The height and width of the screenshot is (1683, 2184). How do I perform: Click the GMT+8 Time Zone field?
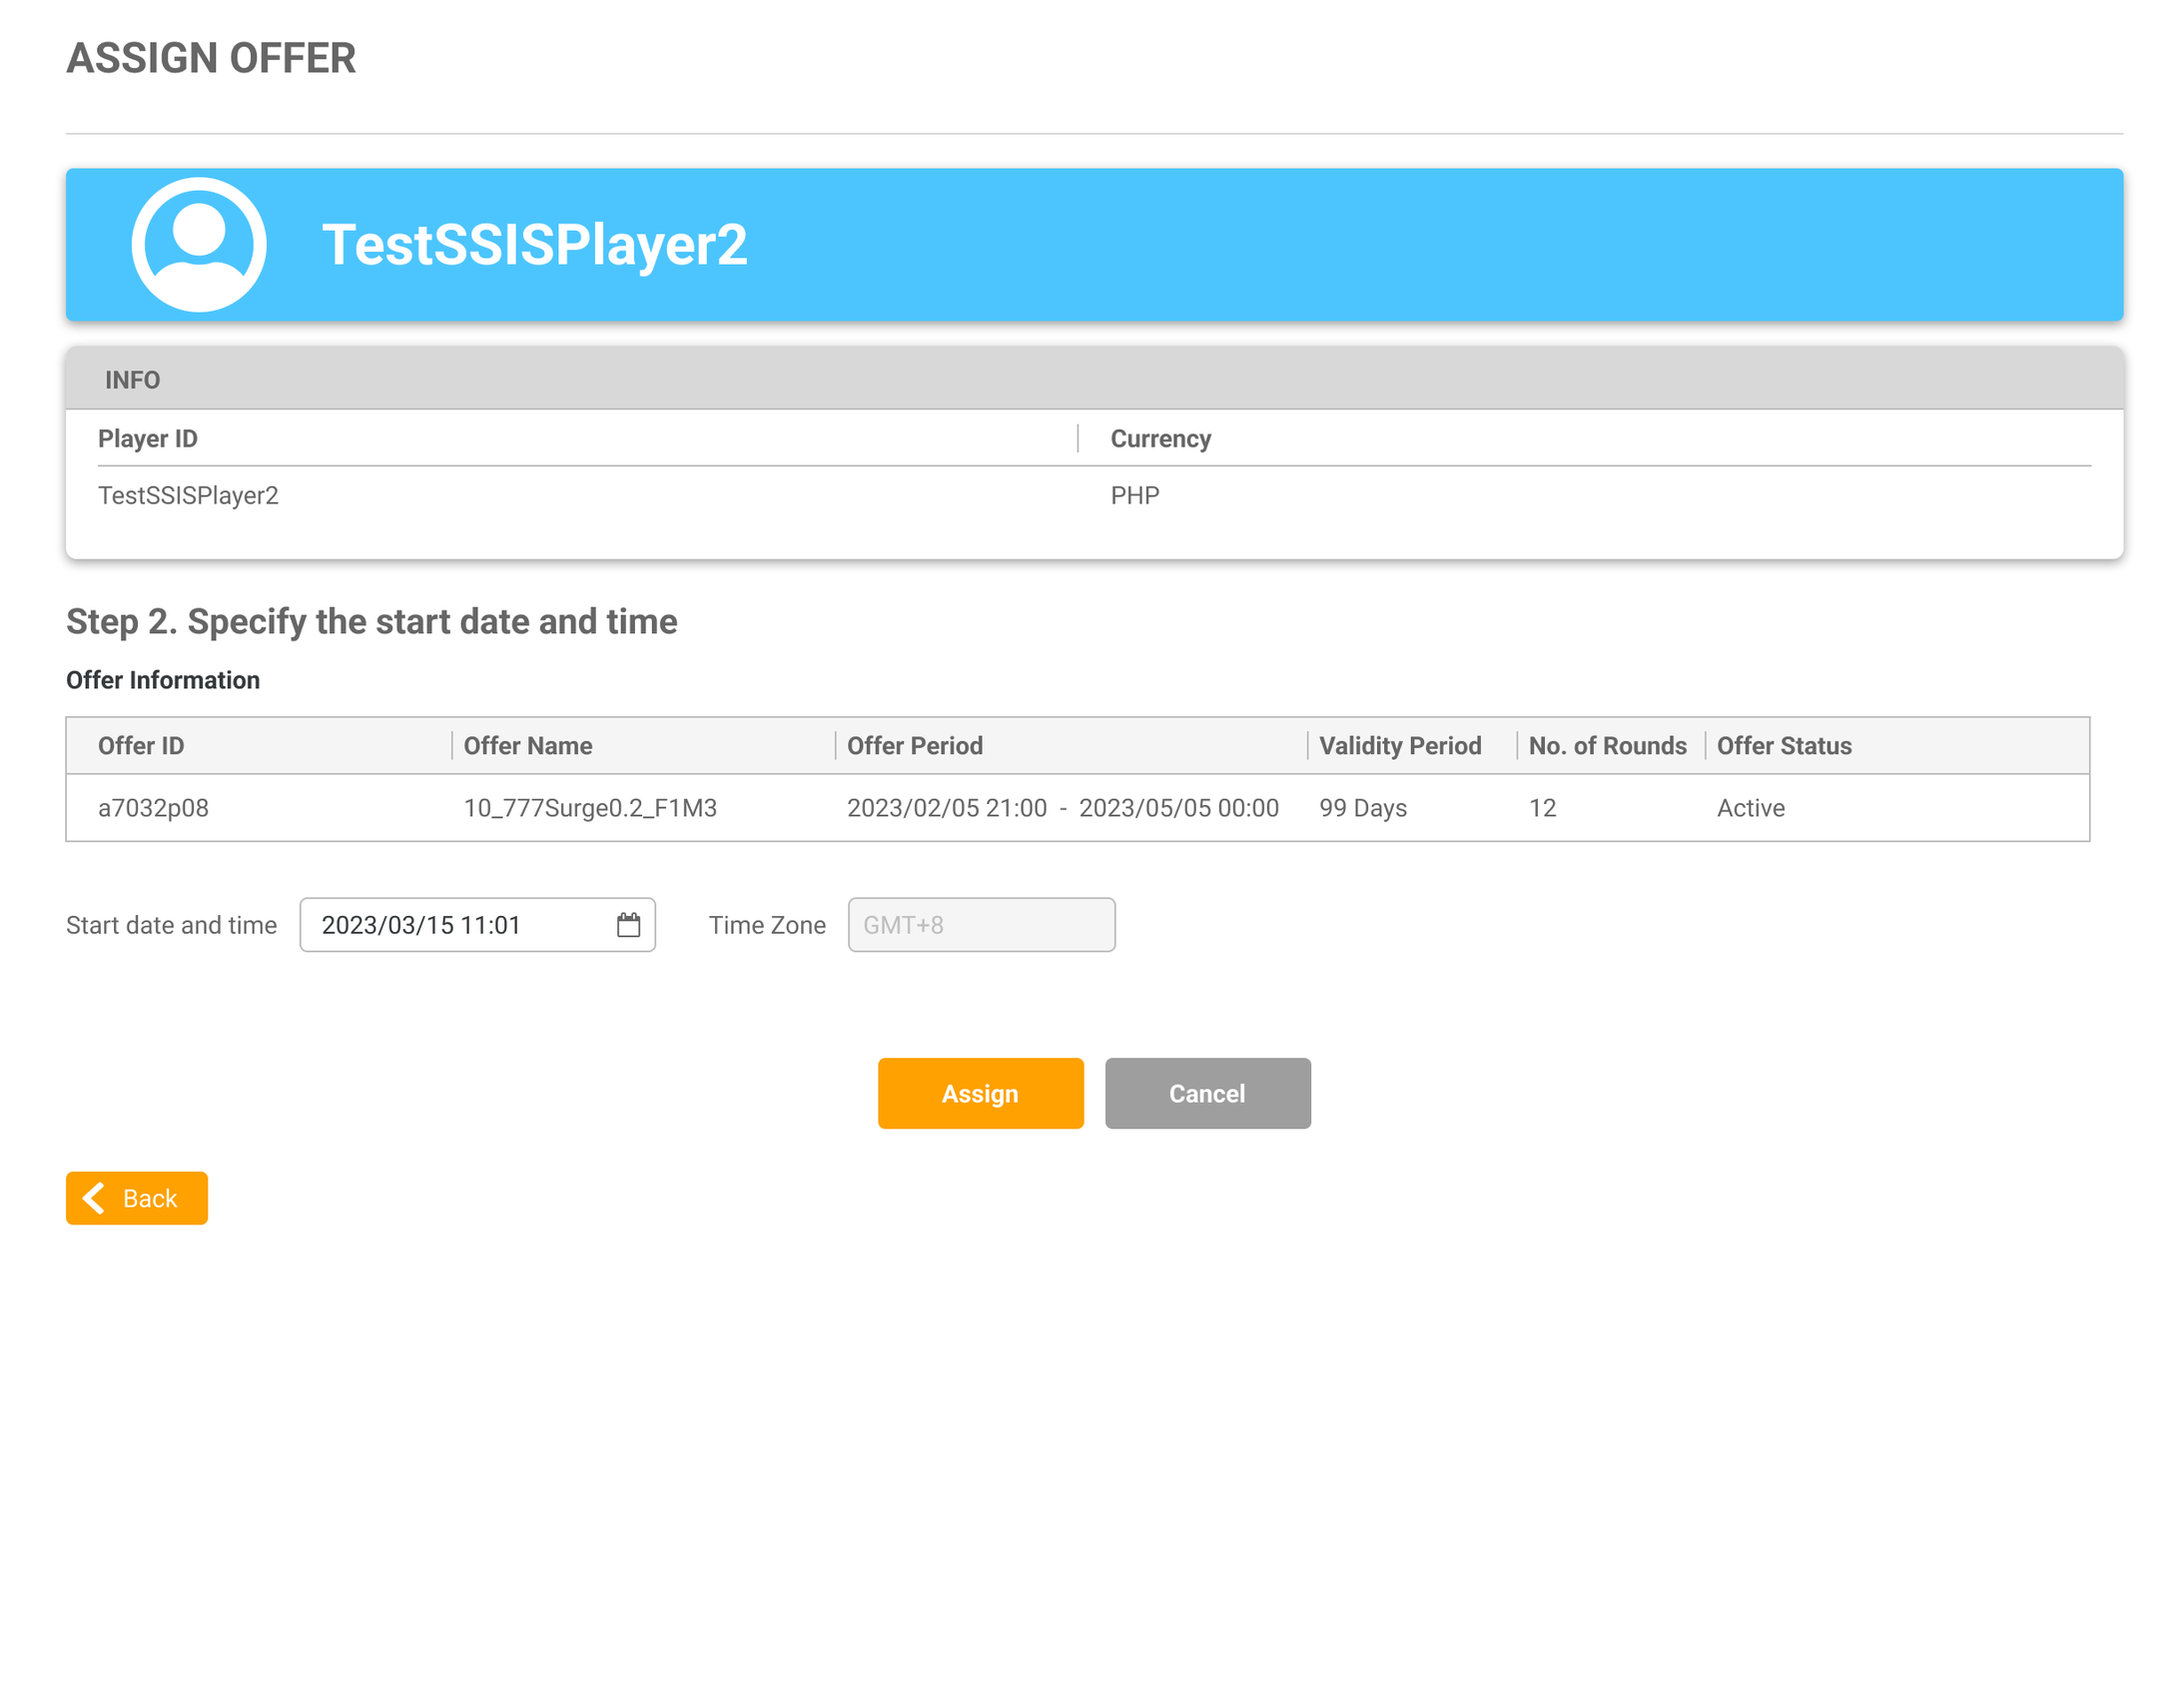[x=980, y=925]
